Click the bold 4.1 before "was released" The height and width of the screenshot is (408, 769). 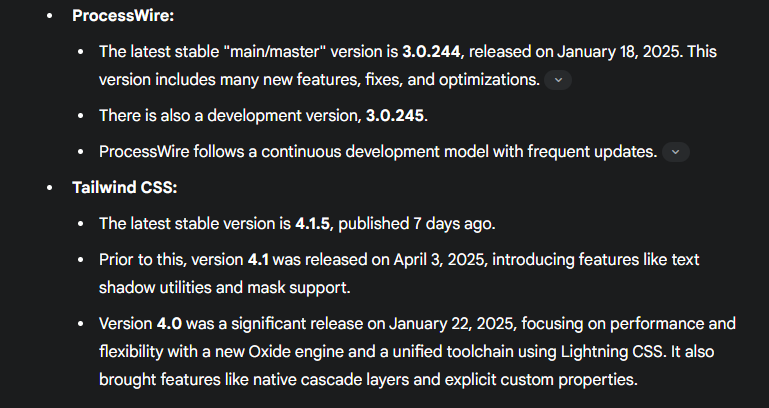(x=258, y=259)
